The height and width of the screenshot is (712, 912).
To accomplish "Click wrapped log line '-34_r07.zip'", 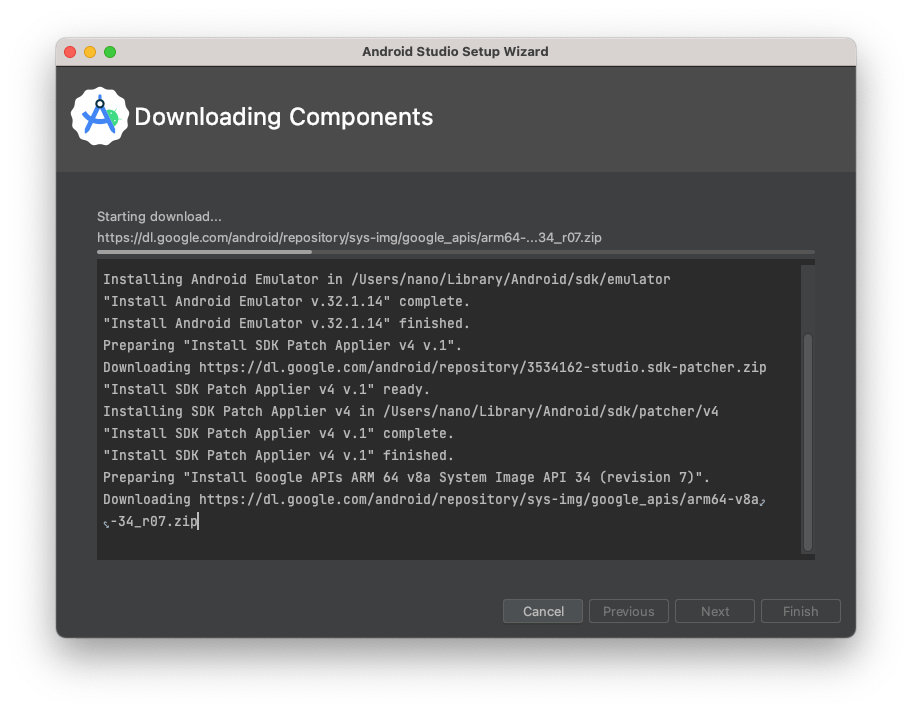I will (x=151, y=522).
